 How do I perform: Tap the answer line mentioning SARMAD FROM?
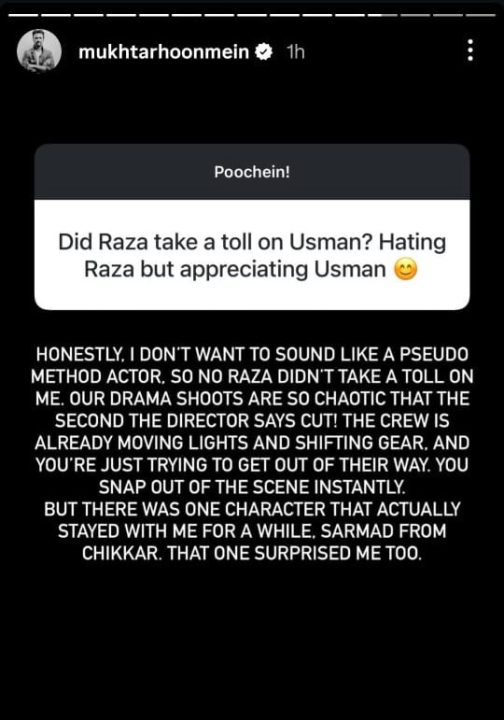click(x=252, y=531)
